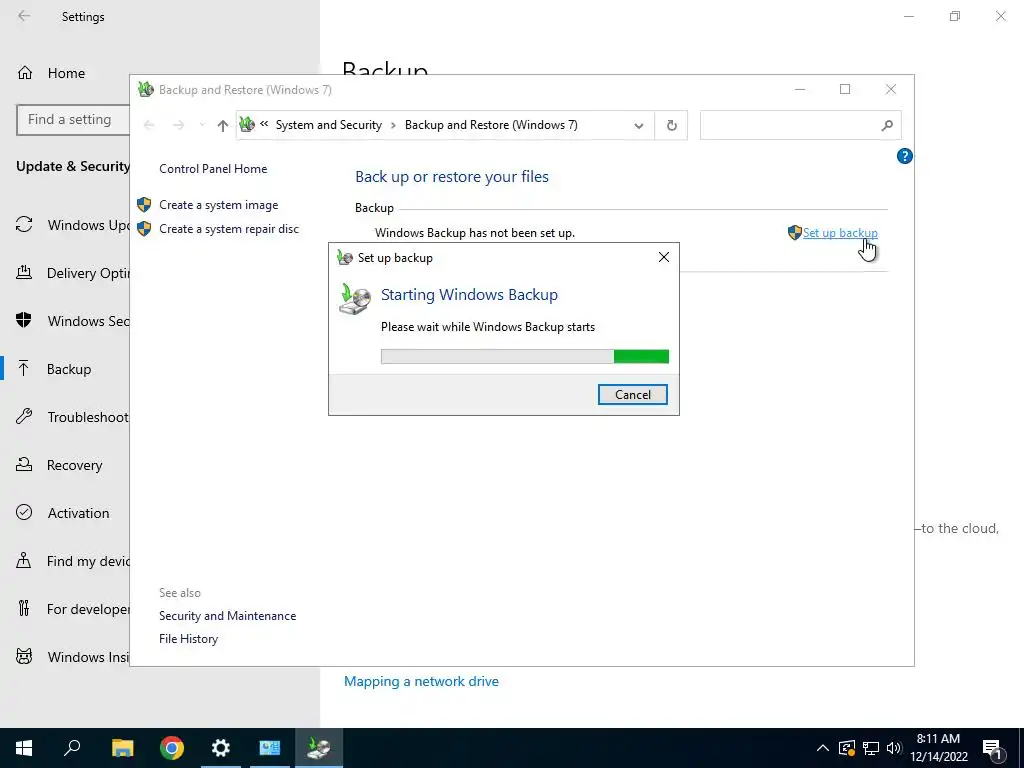The height and width of the screenshot is (768, 1024).
Task: Open Delivery Optimization in Settings sidebar
Action: coord(72,273)
